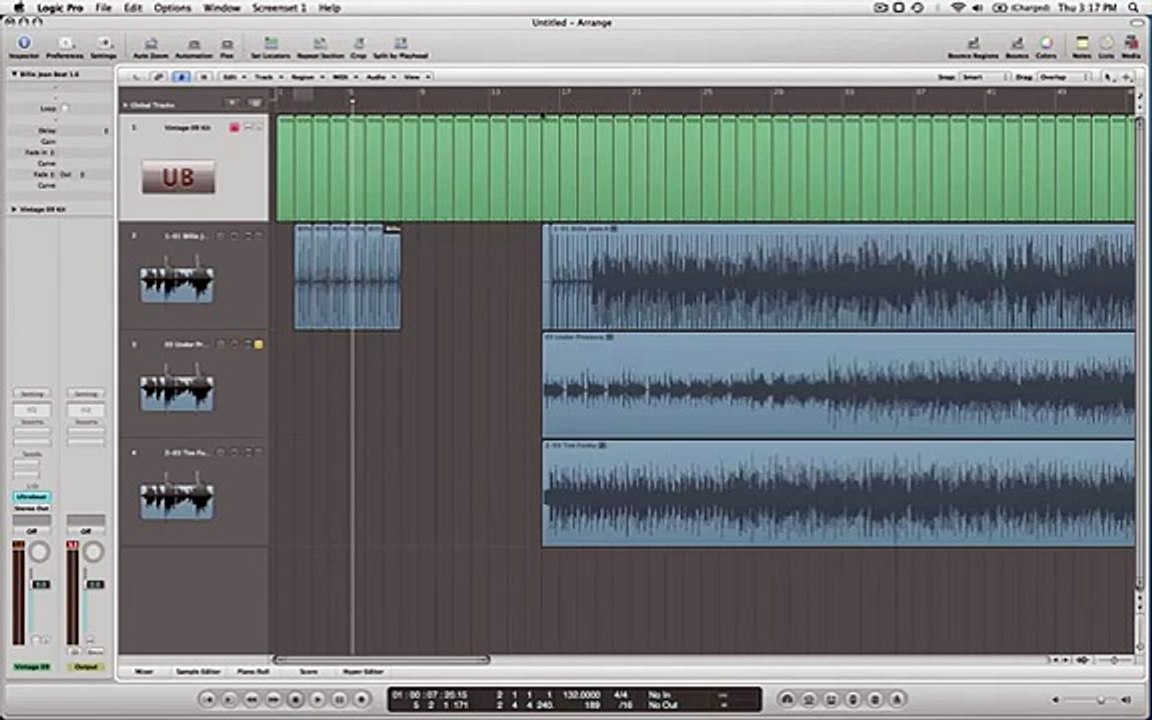Screen dimensions: 1152x720
Task: Toggle the metronome click button in transport
Action: click(x=897, y=699)
